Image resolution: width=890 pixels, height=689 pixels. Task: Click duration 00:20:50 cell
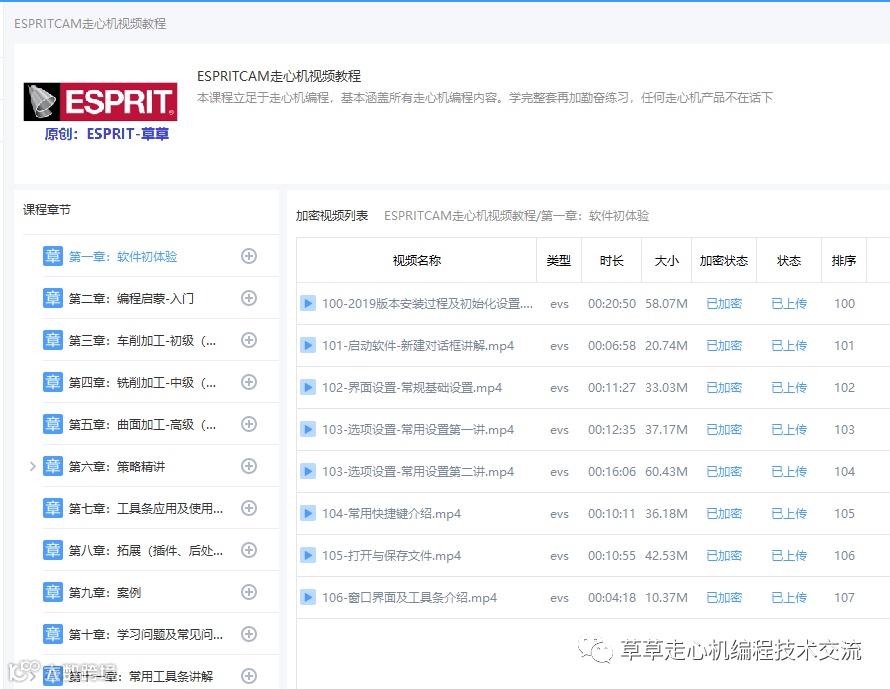tap(612, 304)
